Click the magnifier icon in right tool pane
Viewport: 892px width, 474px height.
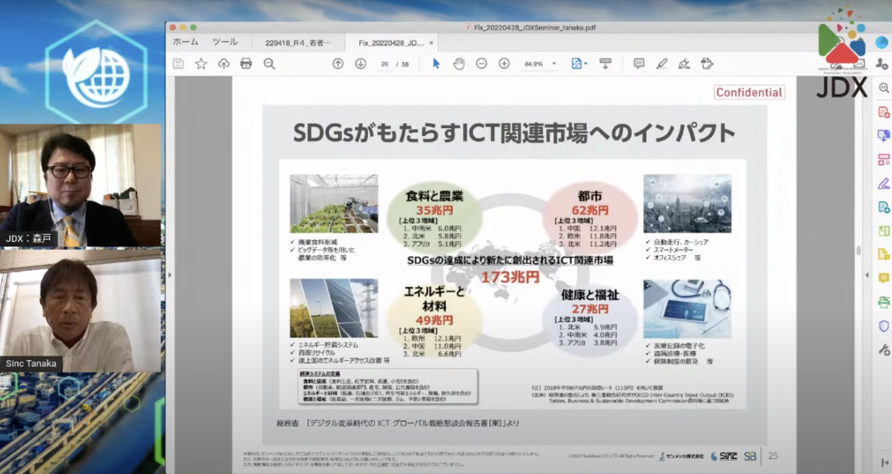point(883,88)
